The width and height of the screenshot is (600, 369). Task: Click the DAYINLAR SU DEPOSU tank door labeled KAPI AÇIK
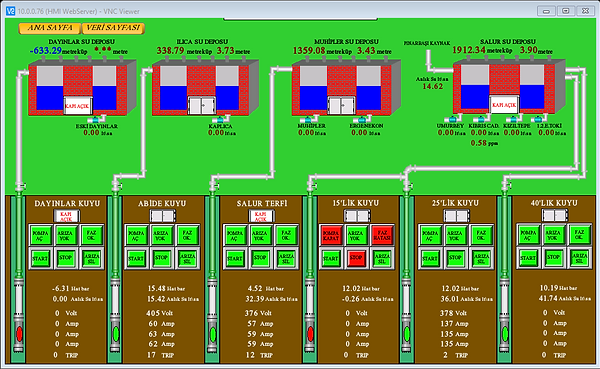(77, 106)
